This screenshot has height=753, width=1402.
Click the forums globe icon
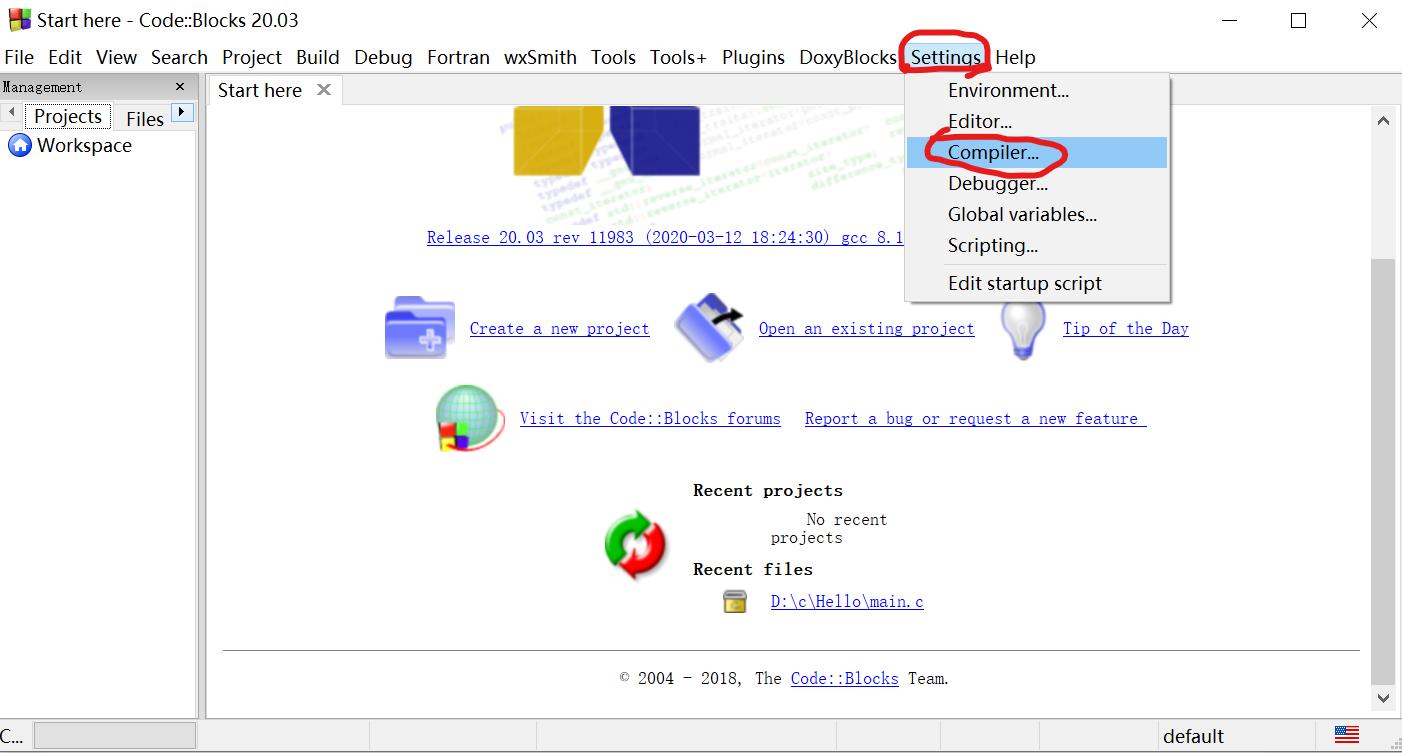[468, 418]
